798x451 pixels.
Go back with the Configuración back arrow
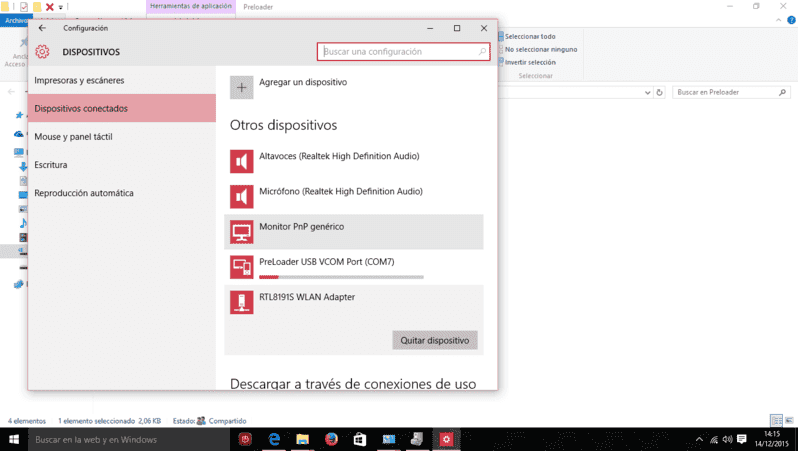42,28
